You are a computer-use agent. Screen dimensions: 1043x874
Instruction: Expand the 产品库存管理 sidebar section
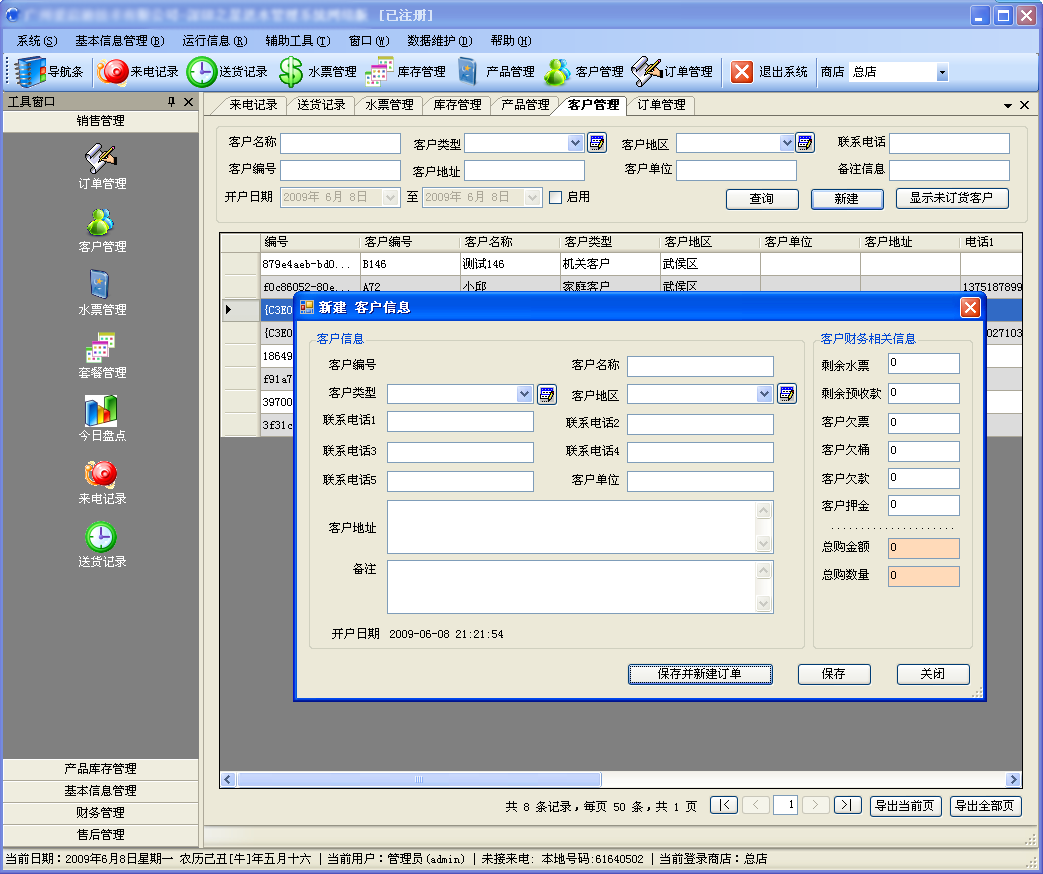[100, 769]
